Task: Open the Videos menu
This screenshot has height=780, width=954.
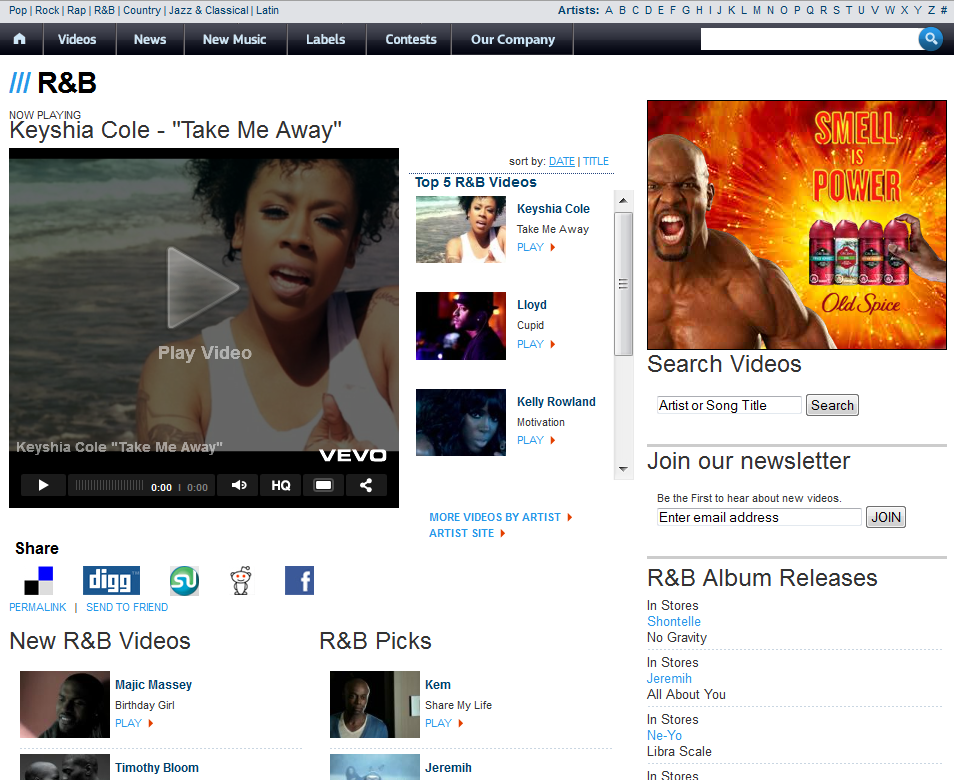Action: [x=77, y=40]
